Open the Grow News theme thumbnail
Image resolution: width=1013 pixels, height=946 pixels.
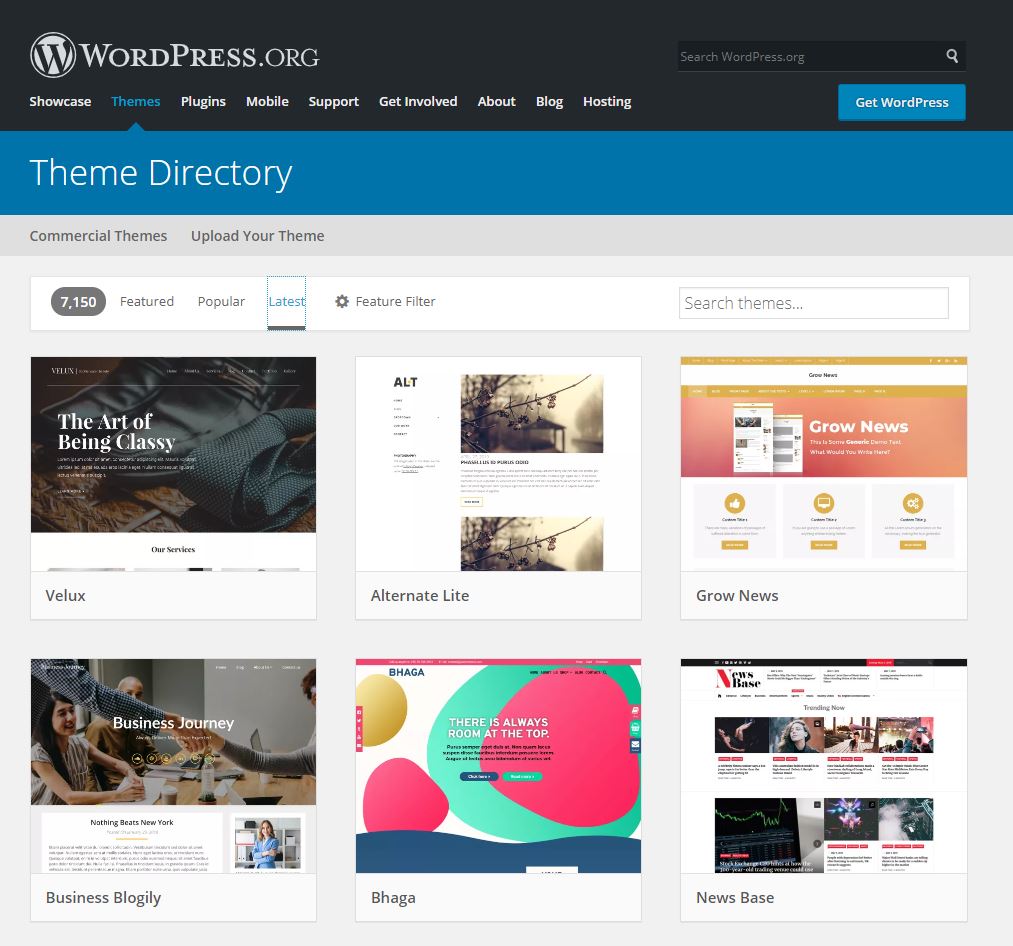pyautogui.click(x=824, y=464)
